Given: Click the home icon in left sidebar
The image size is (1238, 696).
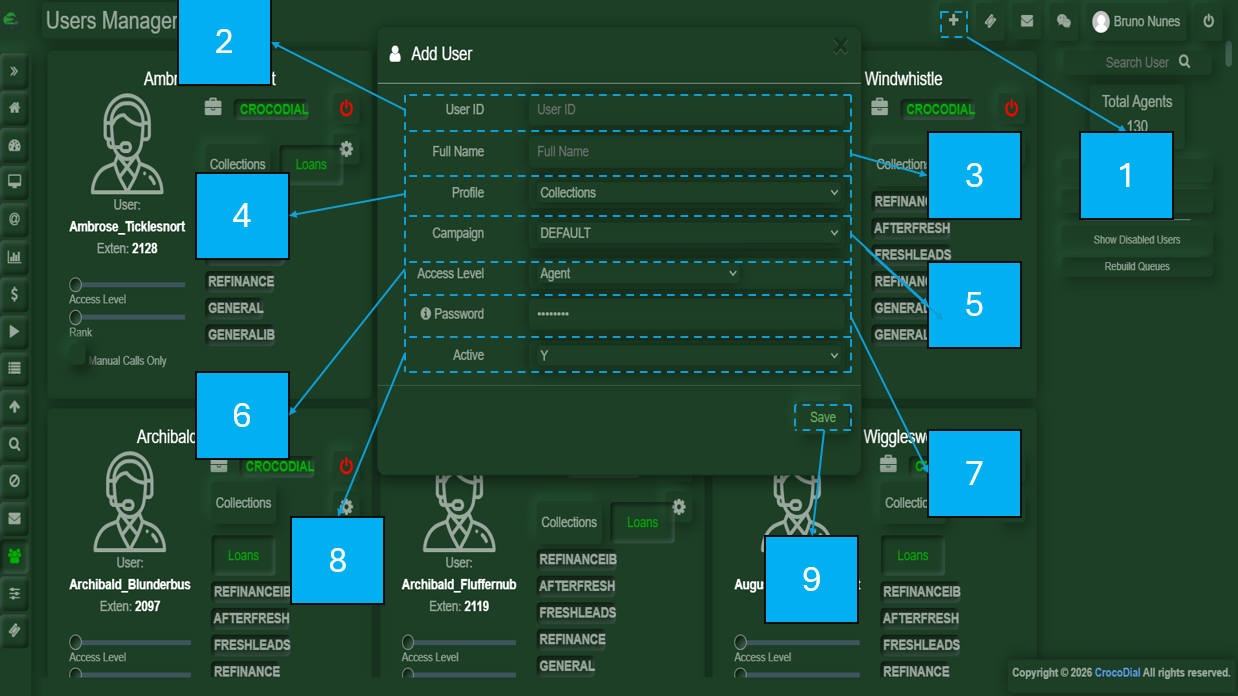Looking at the screenshot, I should (15, 108).
